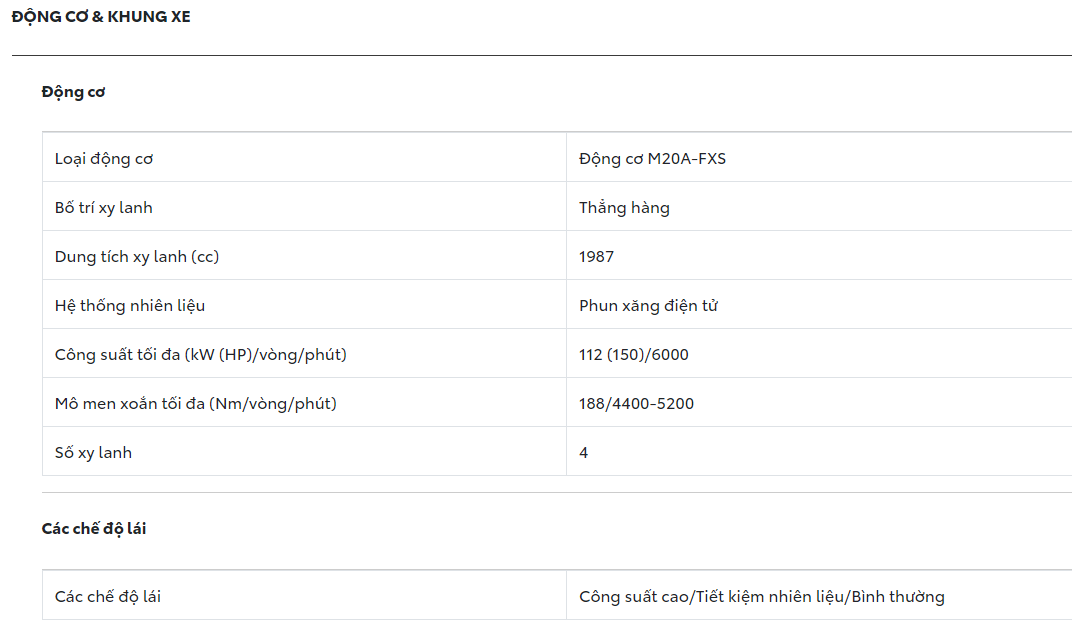1072x634 pixels.
Task: Click the 112 (150)/6000 power value
Action: point(634,354)
